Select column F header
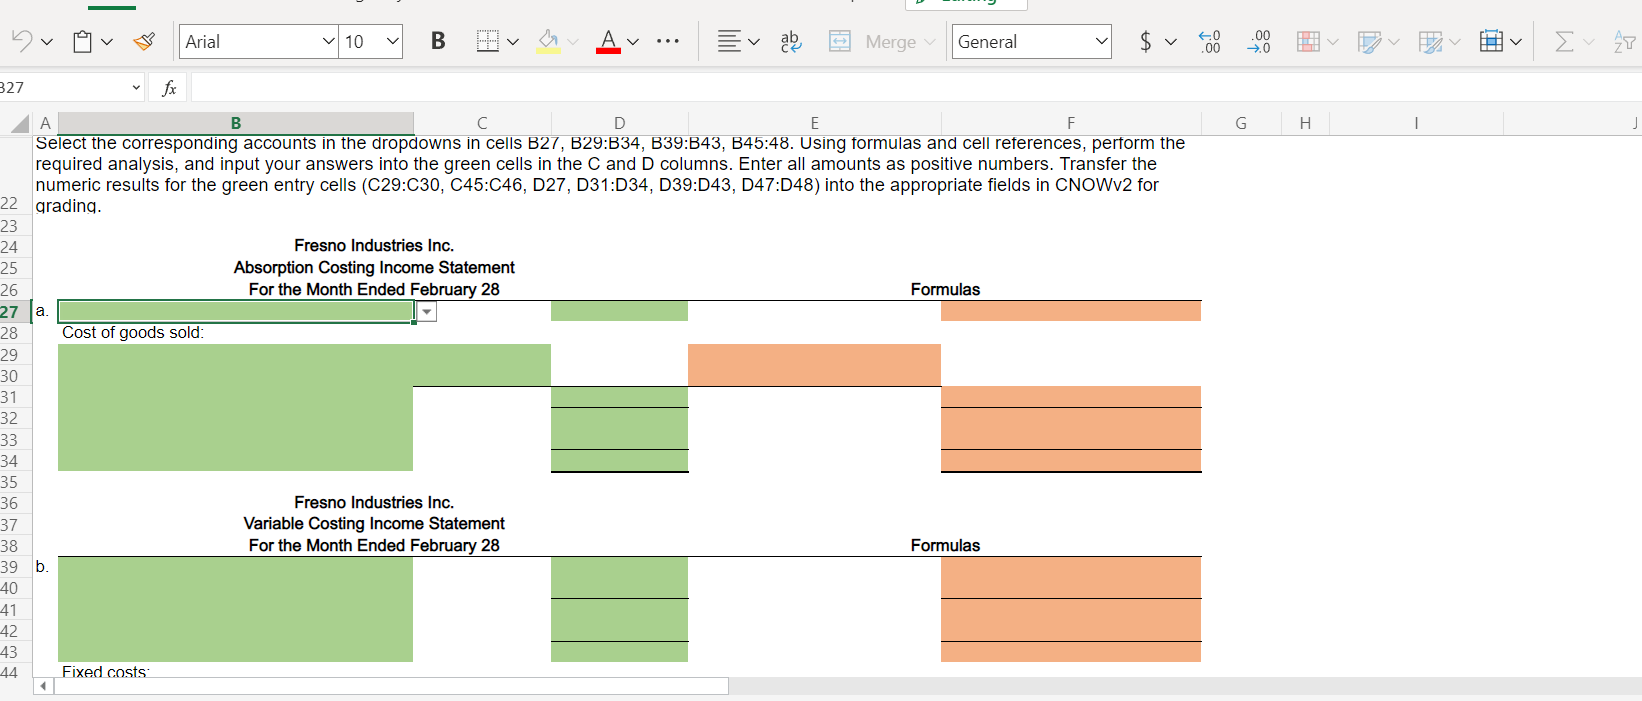 [x=1071, y=123]
